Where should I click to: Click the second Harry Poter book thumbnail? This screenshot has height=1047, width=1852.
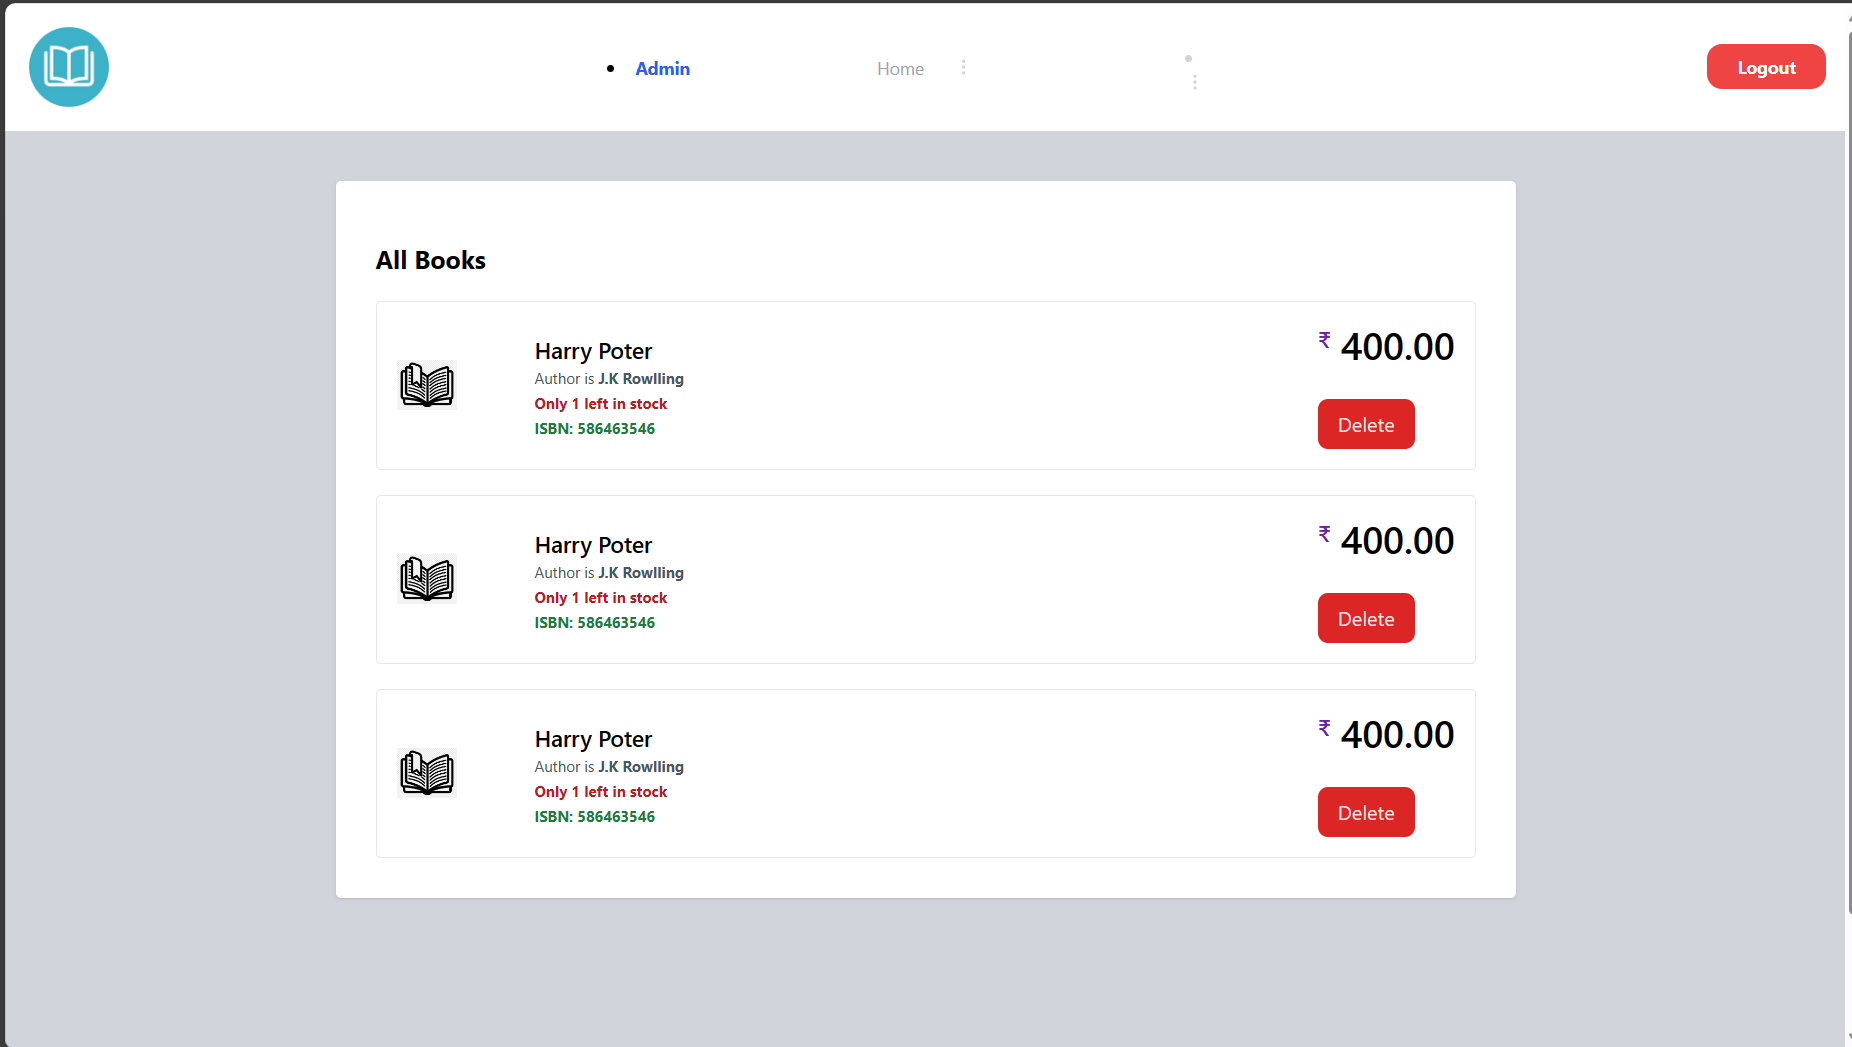427,579
